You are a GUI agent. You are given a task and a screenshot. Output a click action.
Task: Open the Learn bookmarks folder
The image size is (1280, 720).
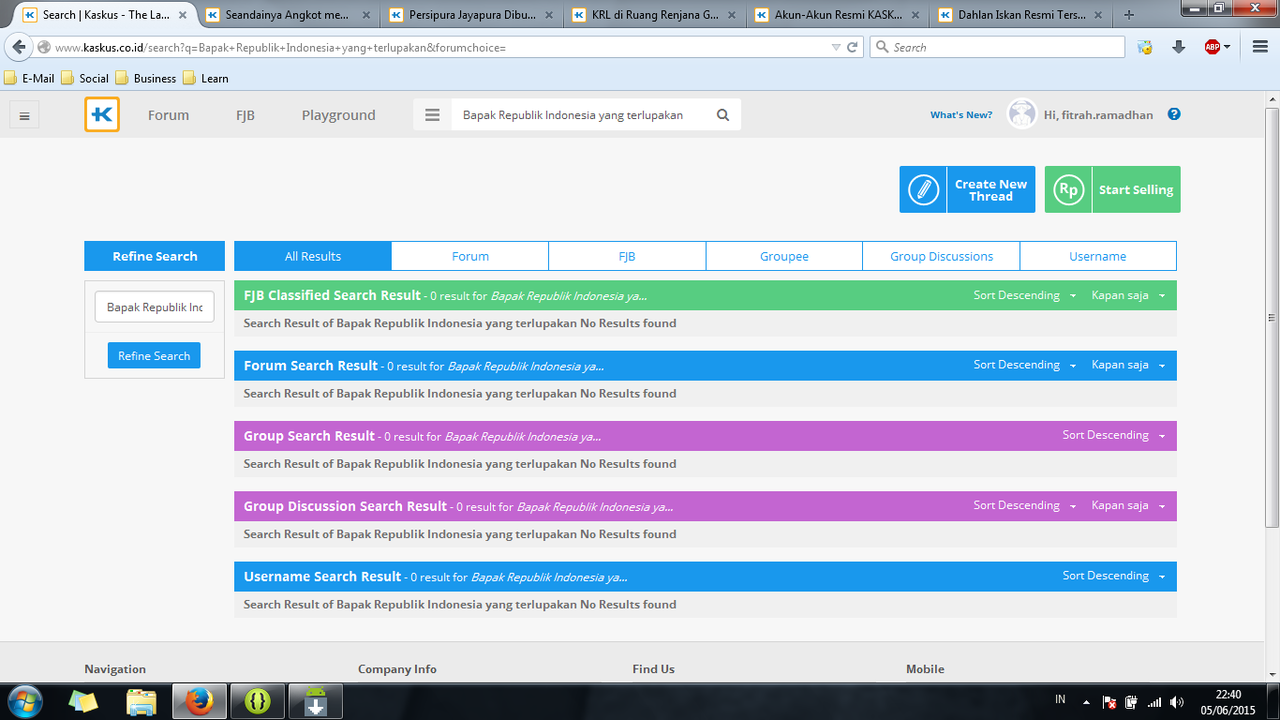click(206, 78)
